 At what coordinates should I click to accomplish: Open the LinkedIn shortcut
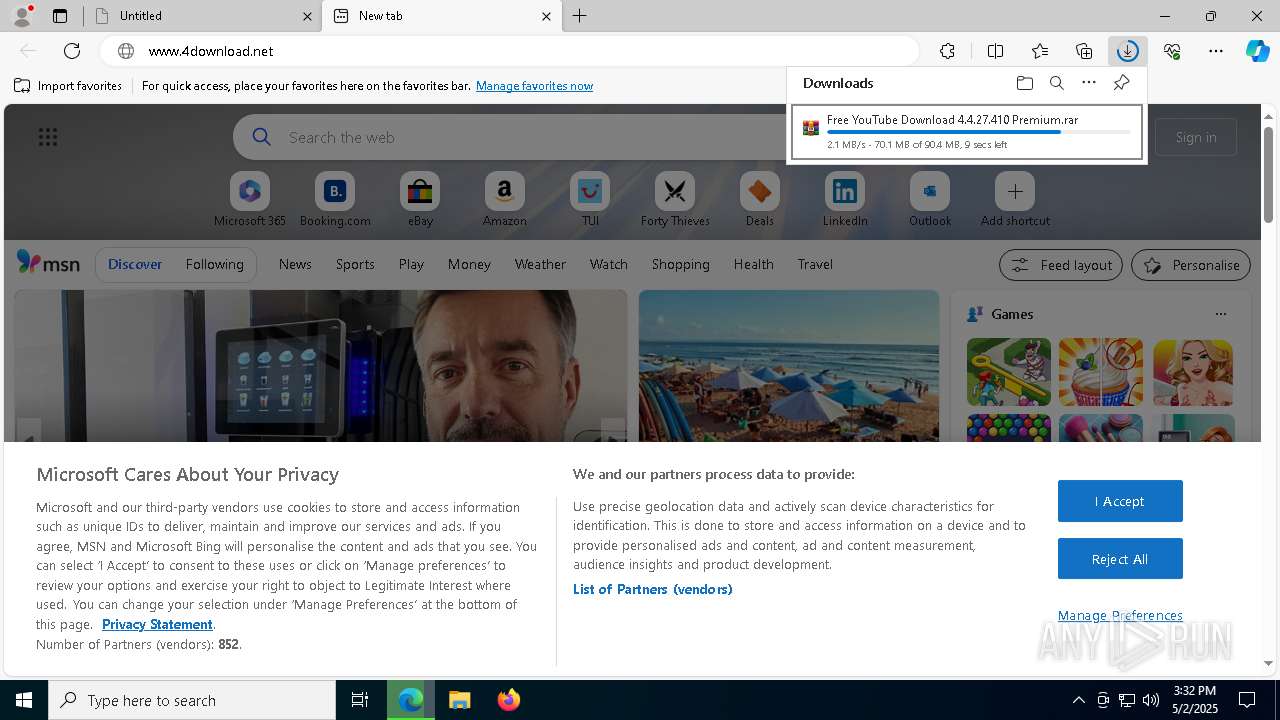pyautogui.click(x=845, y=200)
